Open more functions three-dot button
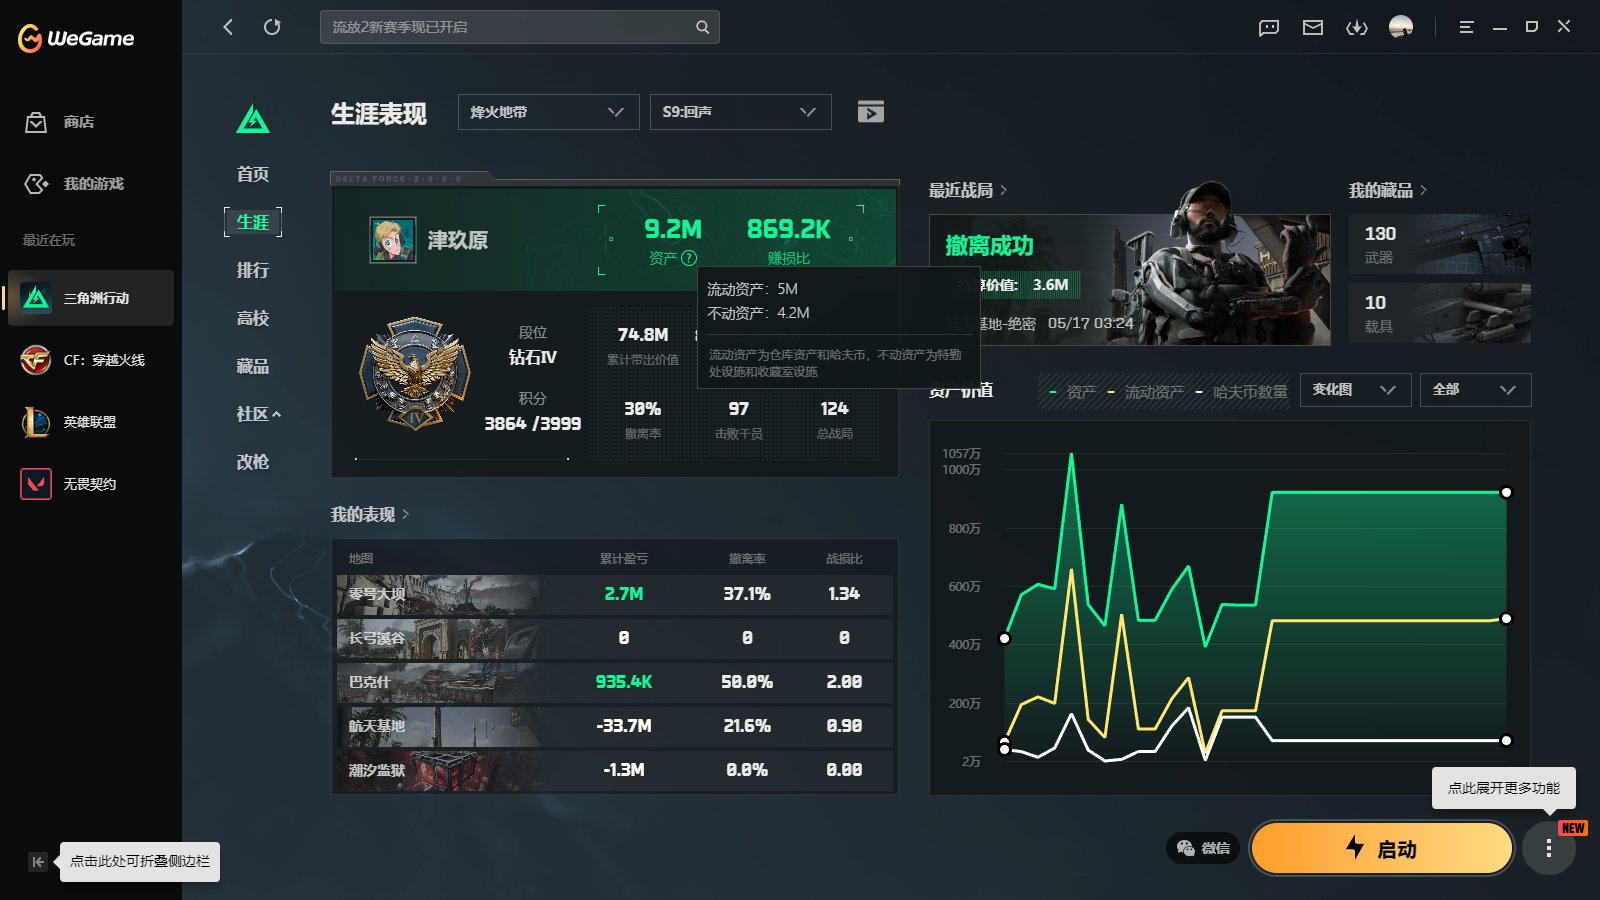 (1549, 849)
